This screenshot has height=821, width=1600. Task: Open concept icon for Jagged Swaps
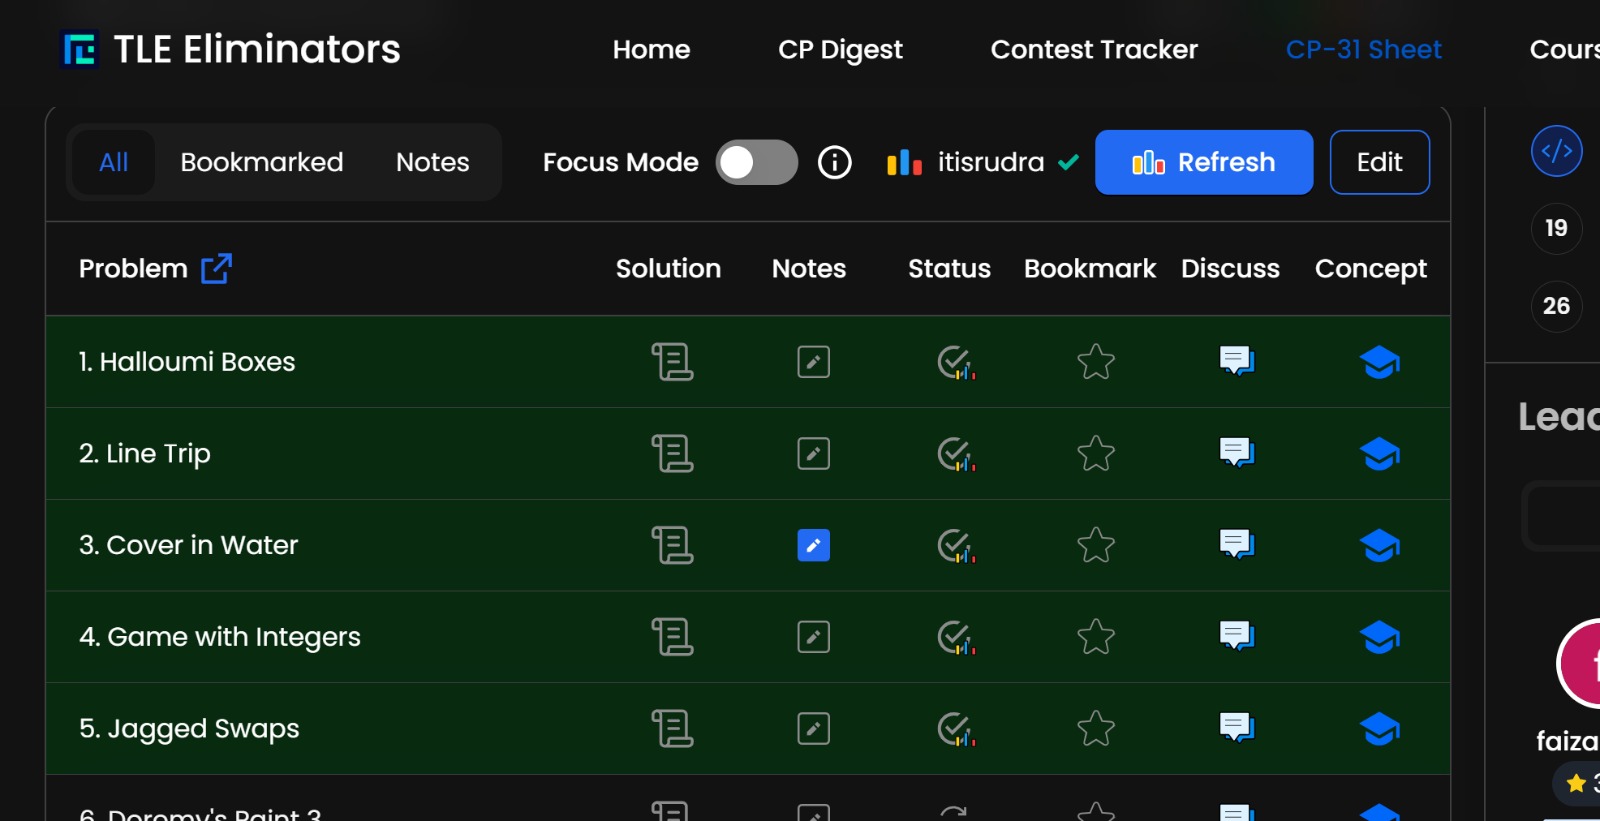(1379, 729)
